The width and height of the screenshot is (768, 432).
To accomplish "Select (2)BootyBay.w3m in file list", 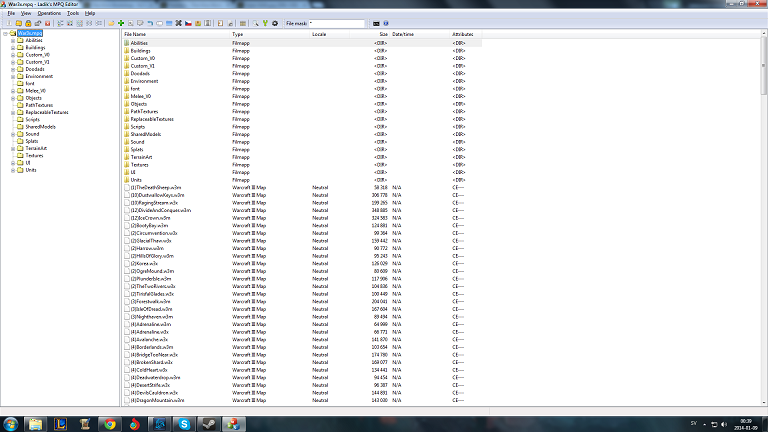I will point(149,226).
